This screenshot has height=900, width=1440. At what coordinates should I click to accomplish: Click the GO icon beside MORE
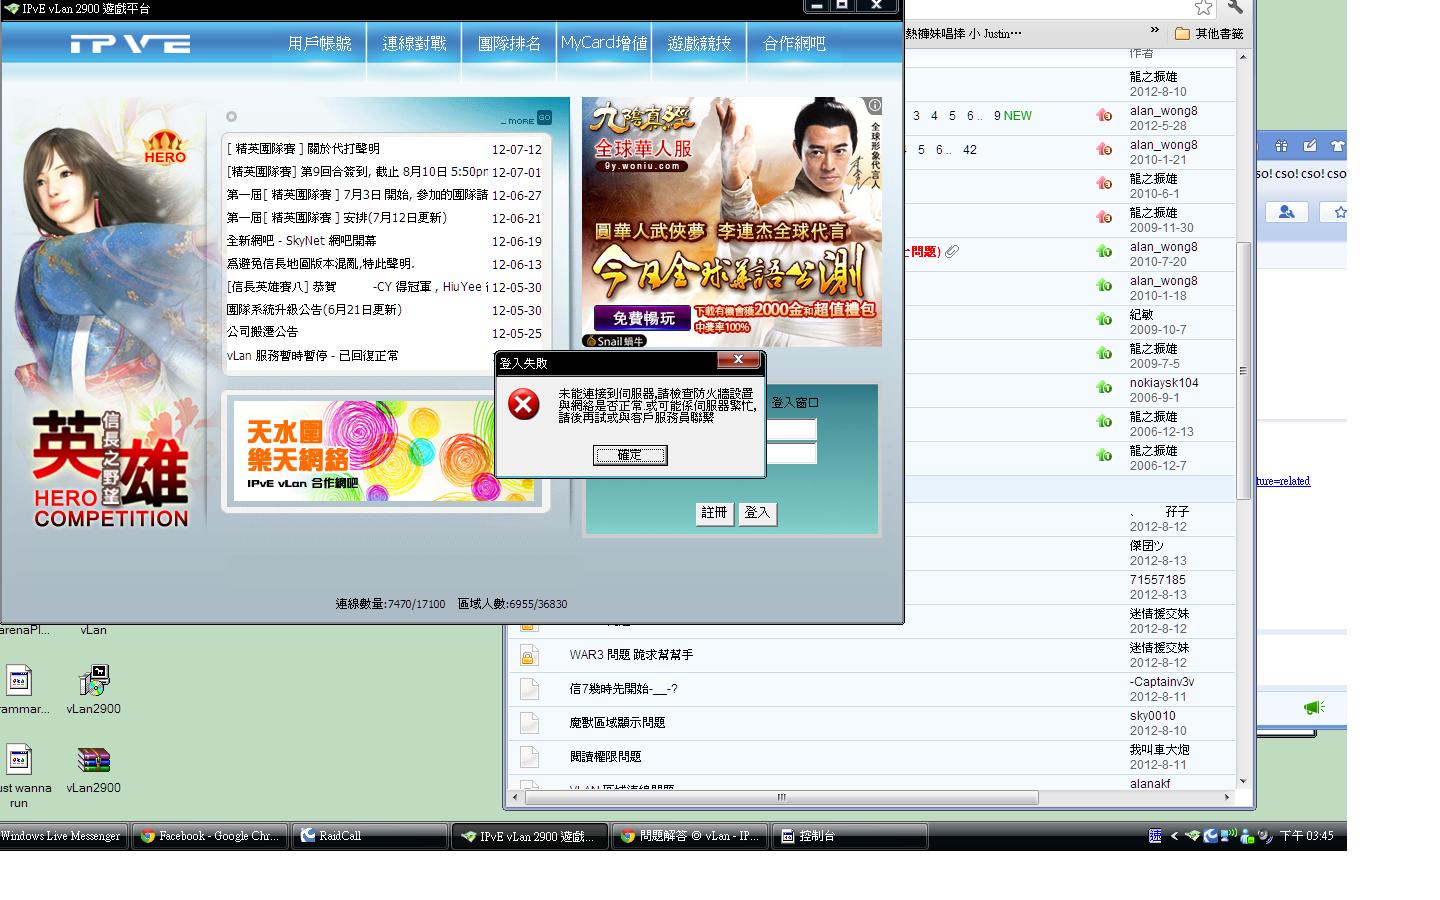coord(544,118)
